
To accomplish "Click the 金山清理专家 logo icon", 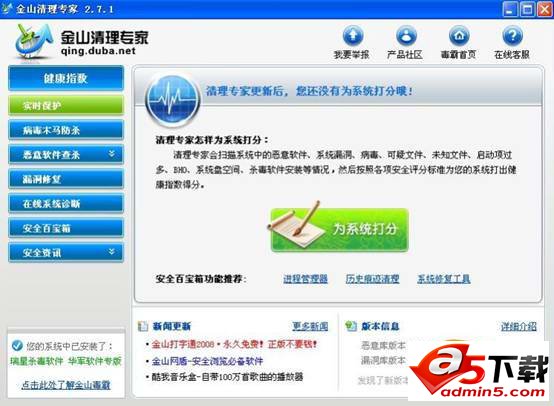I will (x=34, y=42).
